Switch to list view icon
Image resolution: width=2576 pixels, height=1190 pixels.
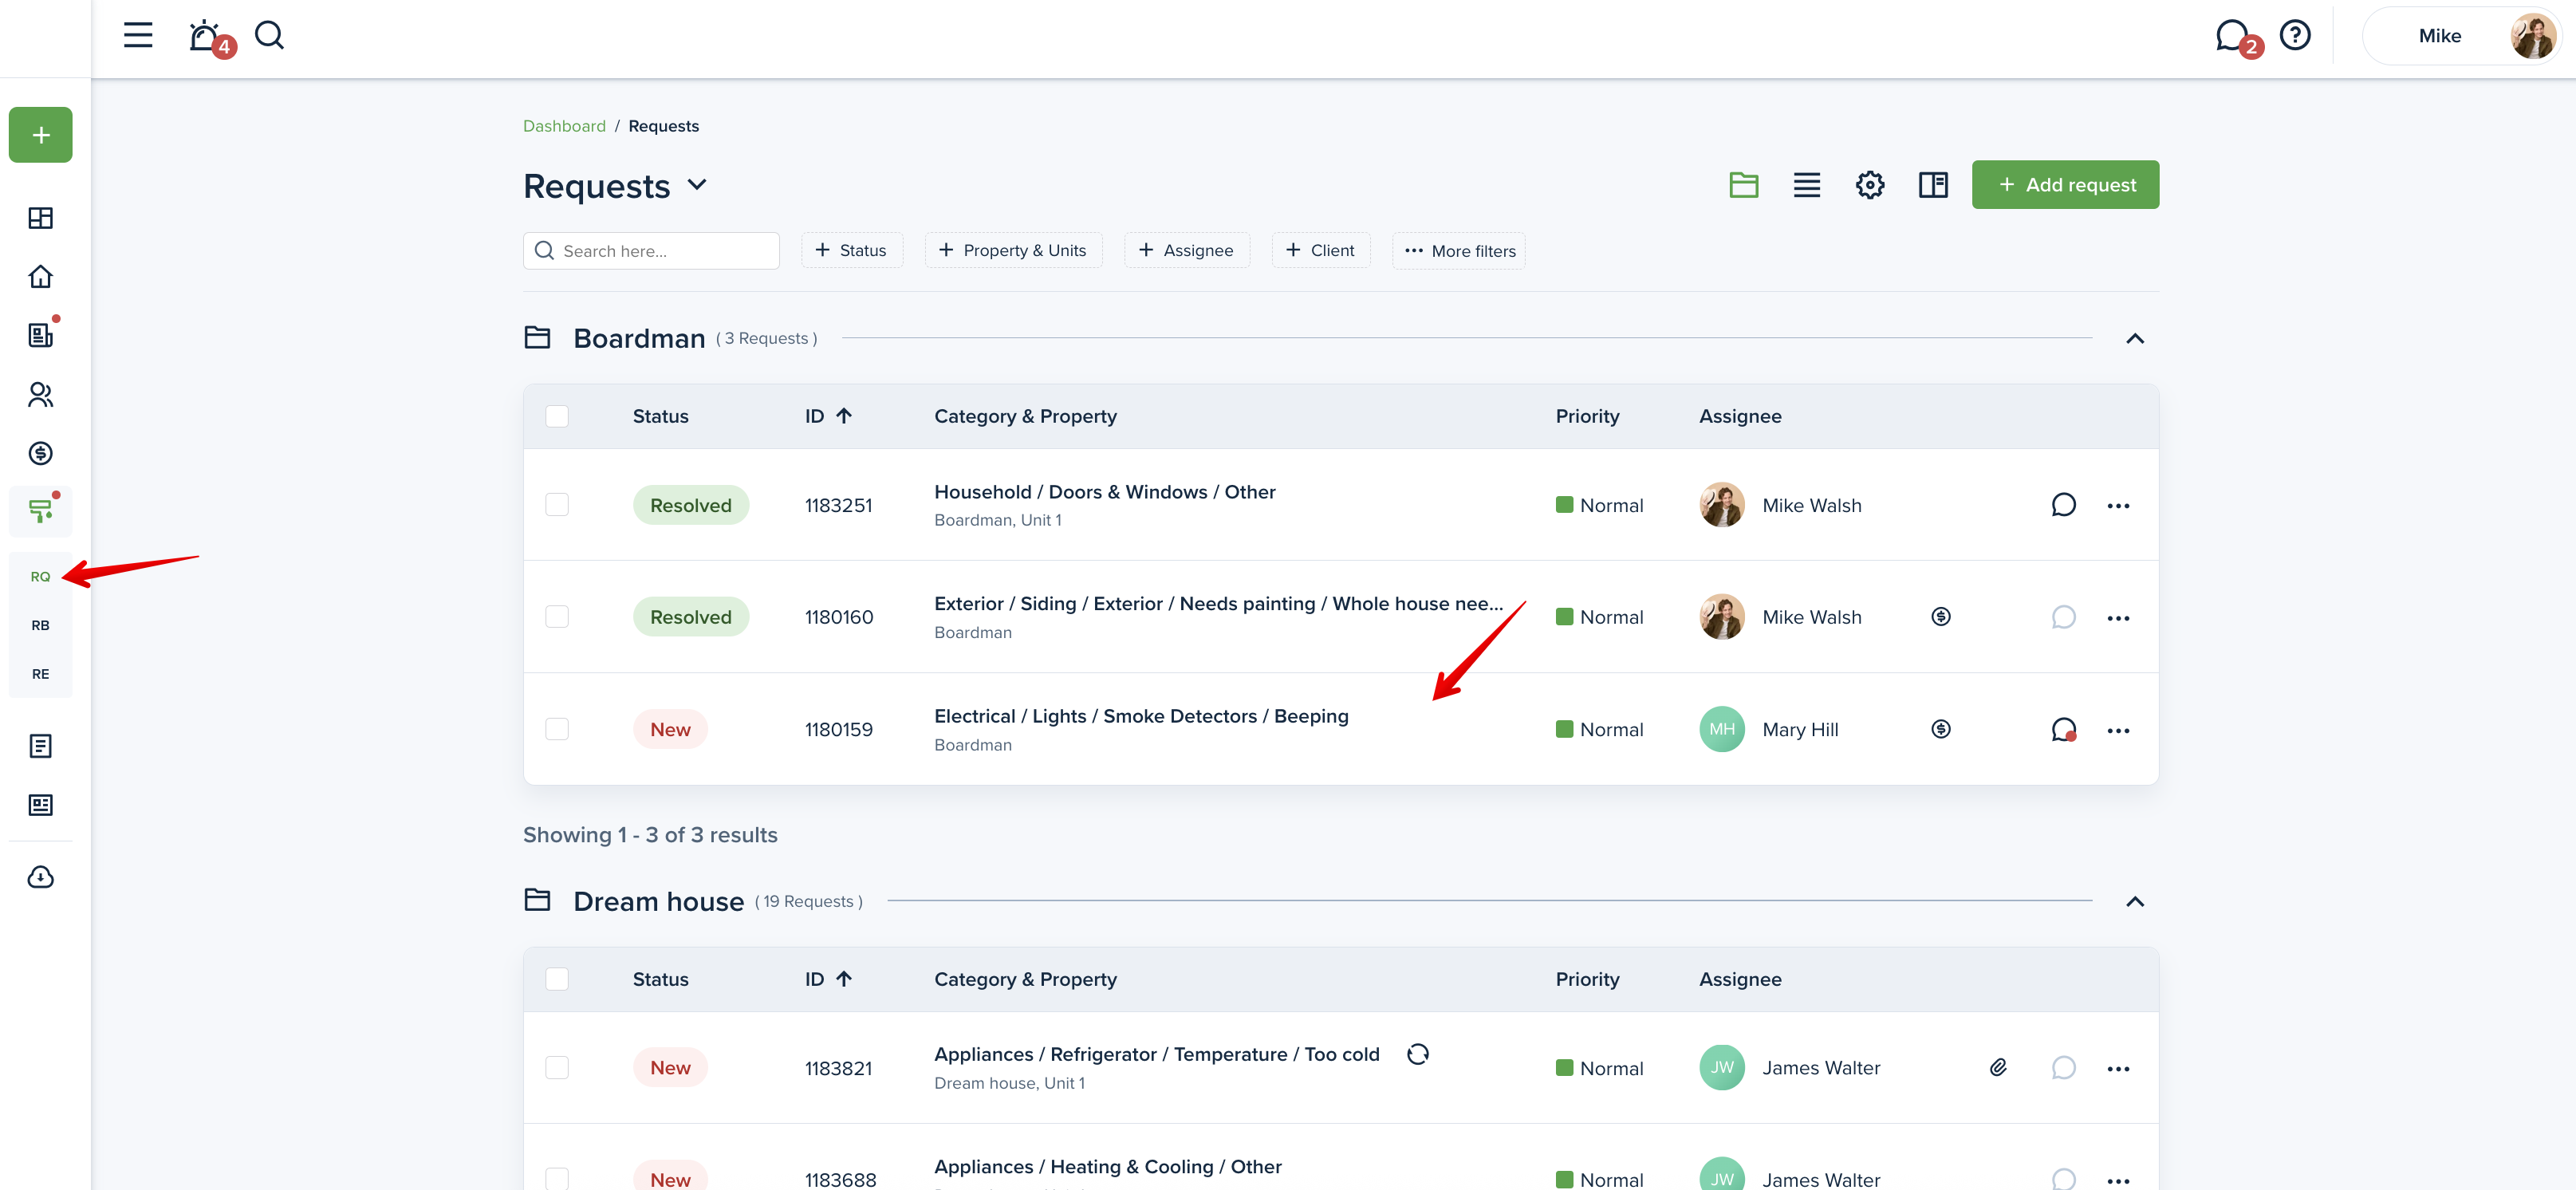coord(1806,185)
